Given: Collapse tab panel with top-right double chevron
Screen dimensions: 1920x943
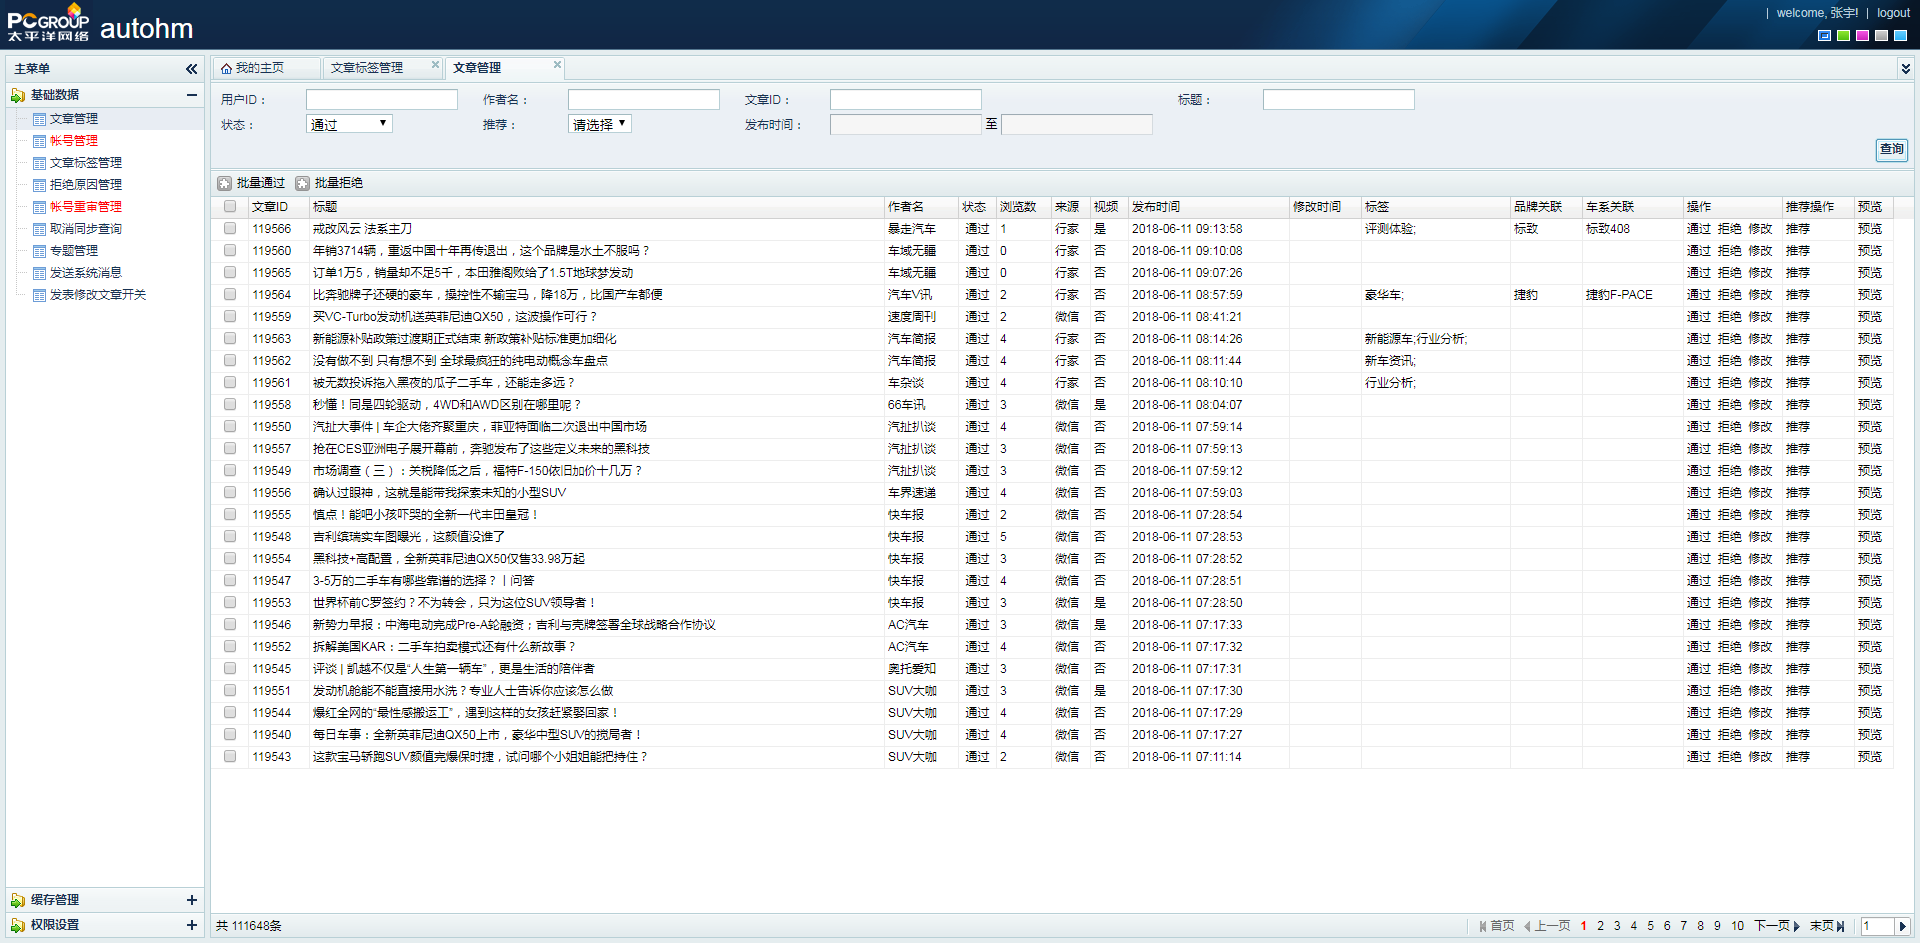Looking at the screenshot, I should pyautogui.click(x=1905, y=69).
